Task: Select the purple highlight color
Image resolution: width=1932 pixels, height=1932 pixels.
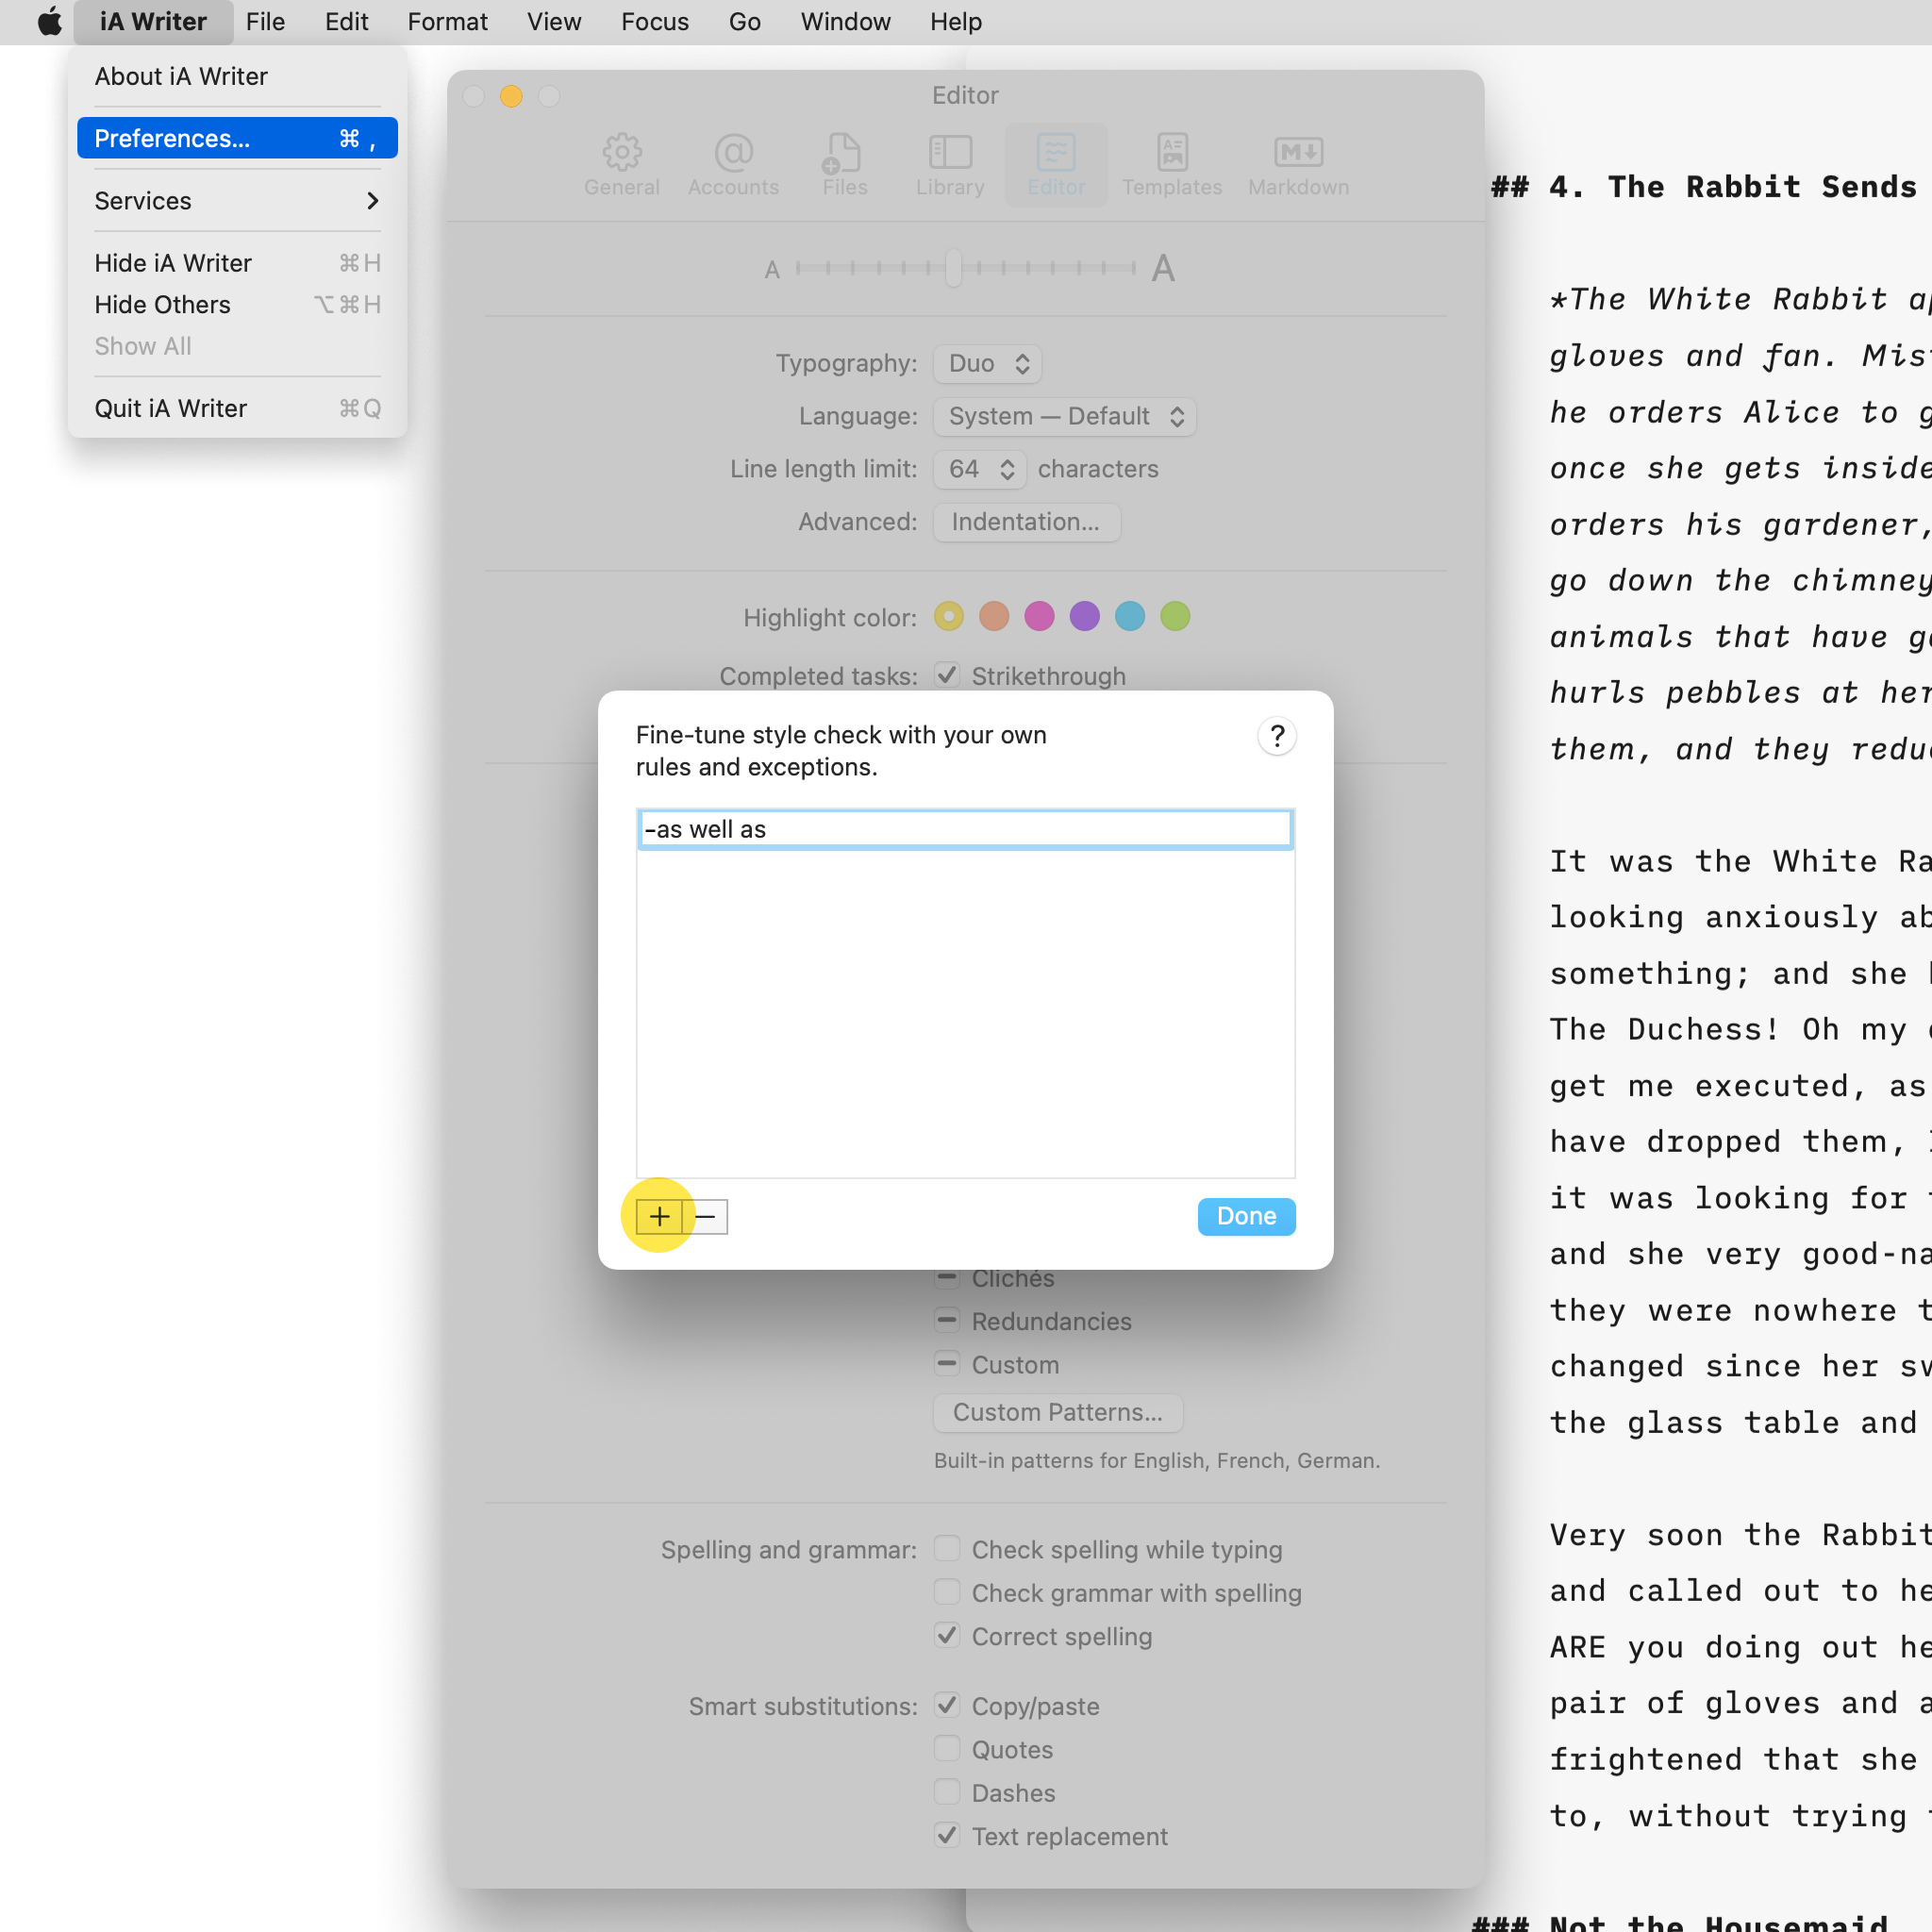Action: pos(1084,616)
